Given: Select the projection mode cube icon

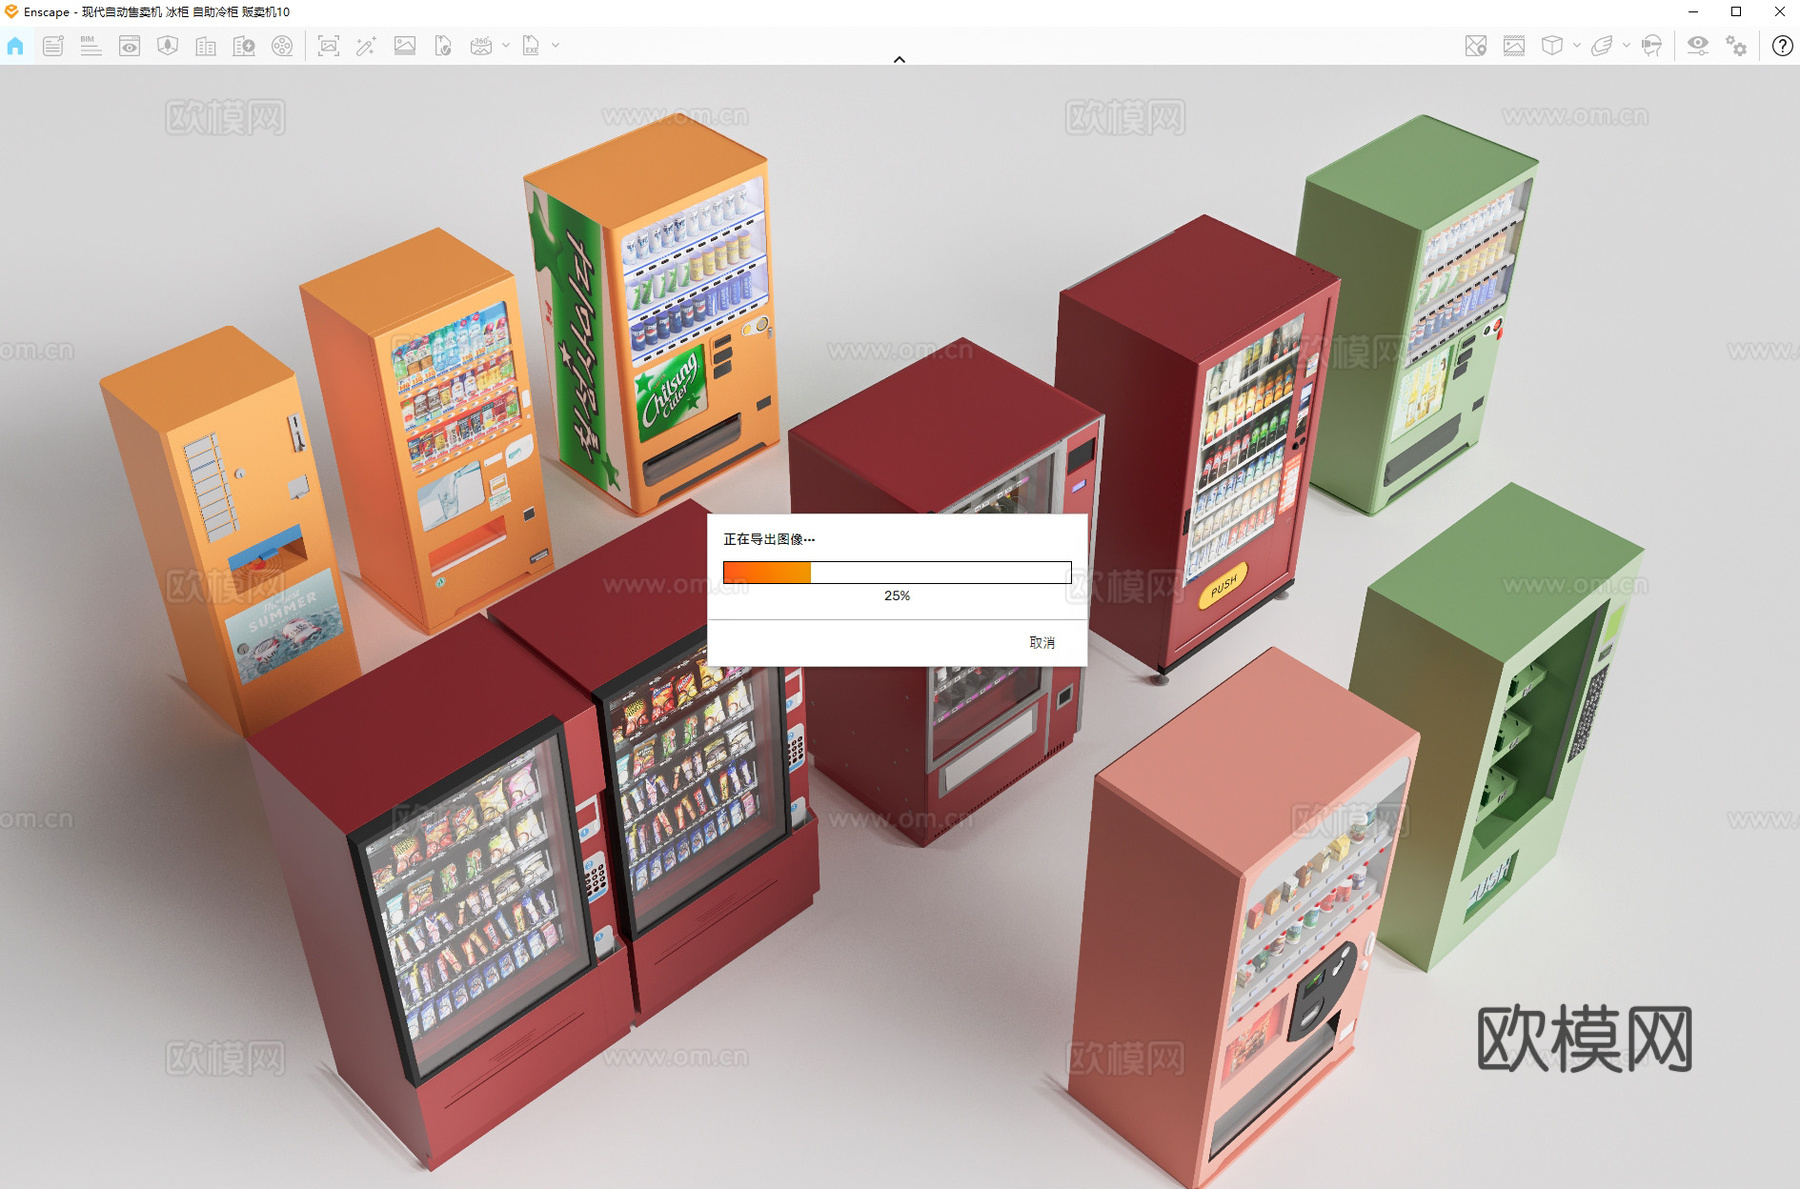Looking at the screenshot, I should point(1552,46).
